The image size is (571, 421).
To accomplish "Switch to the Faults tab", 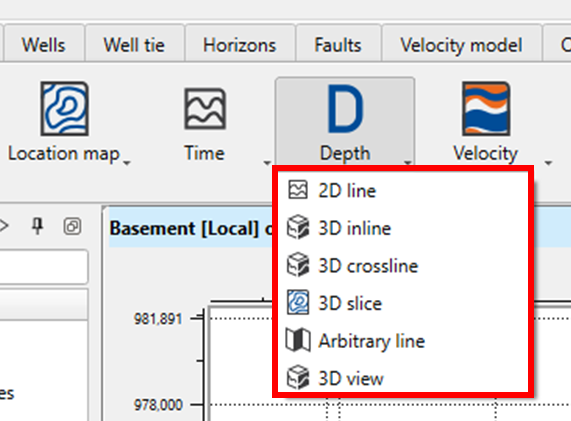I will click(x=338, y=45).
